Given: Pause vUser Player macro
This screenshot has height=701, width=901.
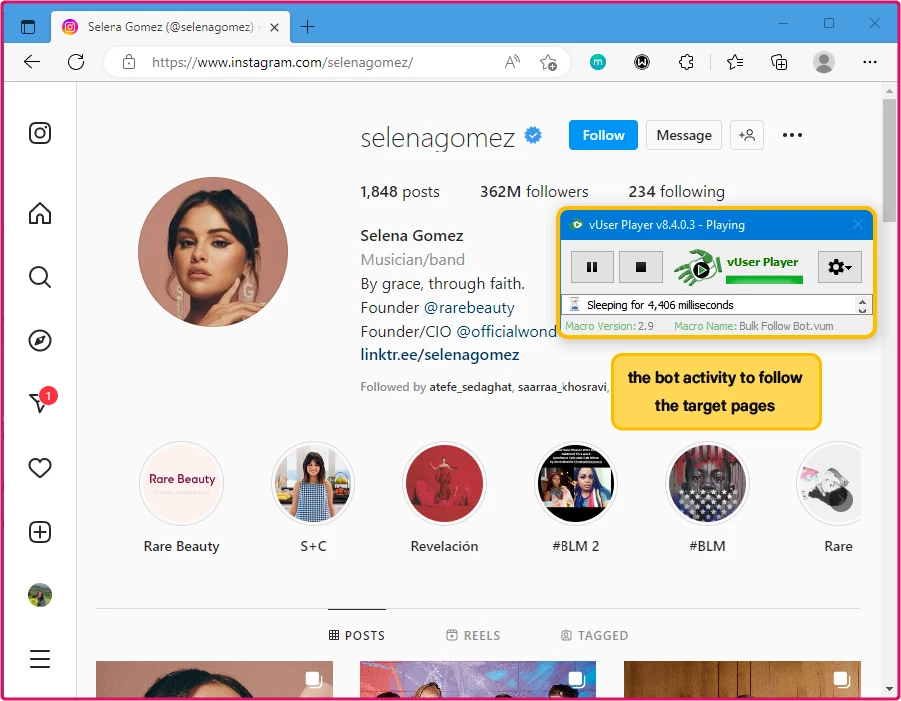Looking at the screenshot, I should click(592, 267).
